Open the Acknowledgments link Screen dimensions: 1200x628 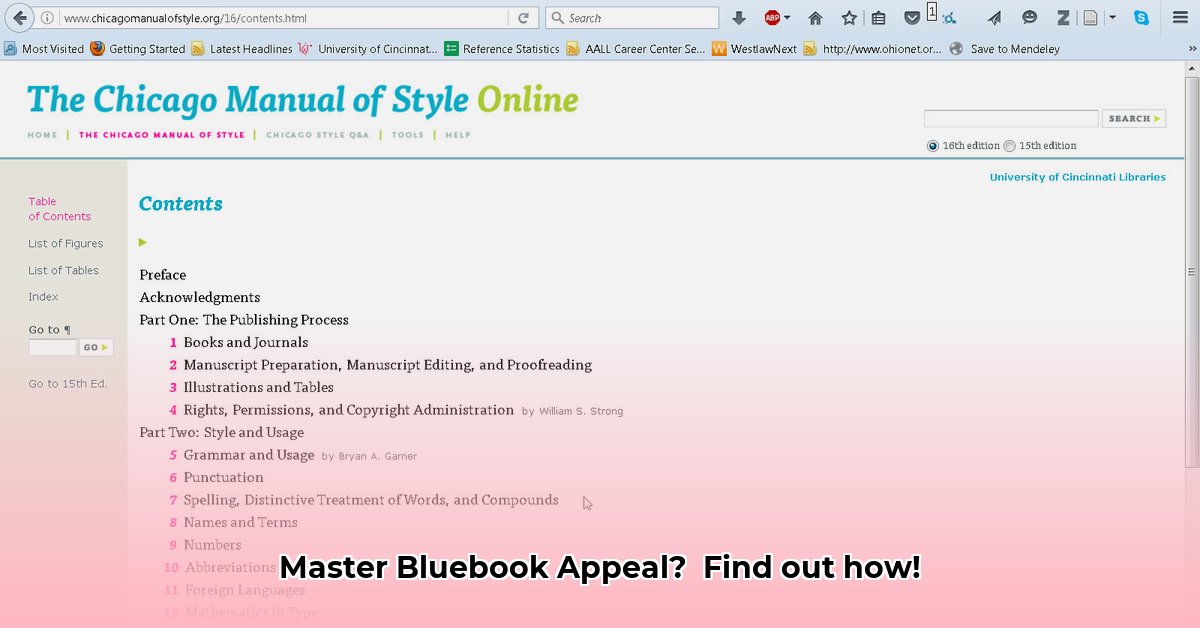pyautogui.click(x=200, y=297)
